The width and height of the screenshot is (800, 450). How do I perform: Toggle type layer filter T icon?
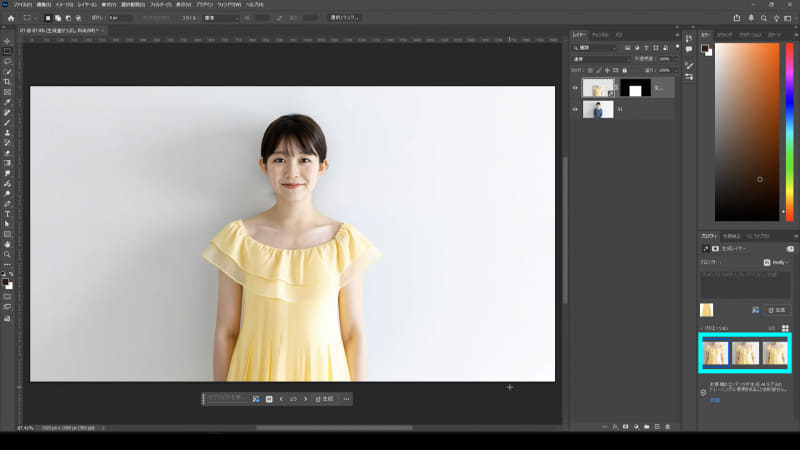click(x=646, y=48)
